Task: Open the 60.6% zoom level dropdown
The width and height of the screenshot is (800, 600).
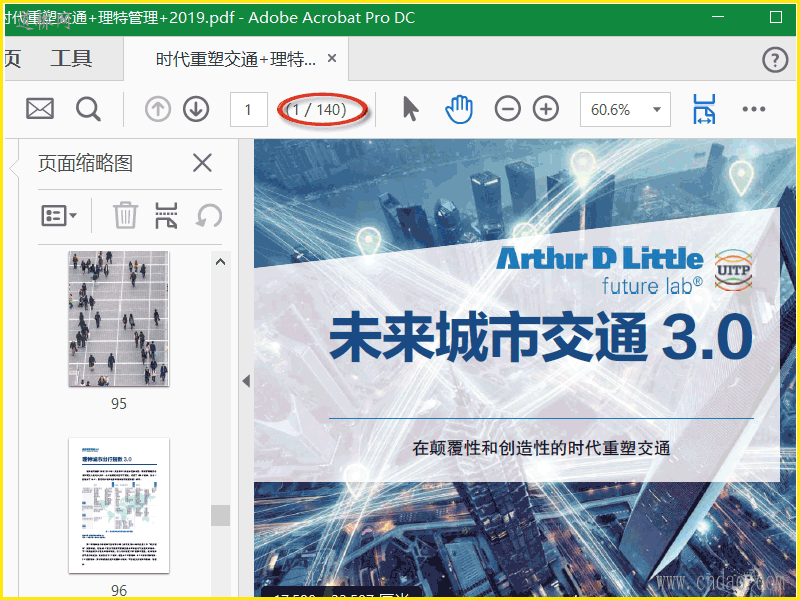Action: (625, 109)
